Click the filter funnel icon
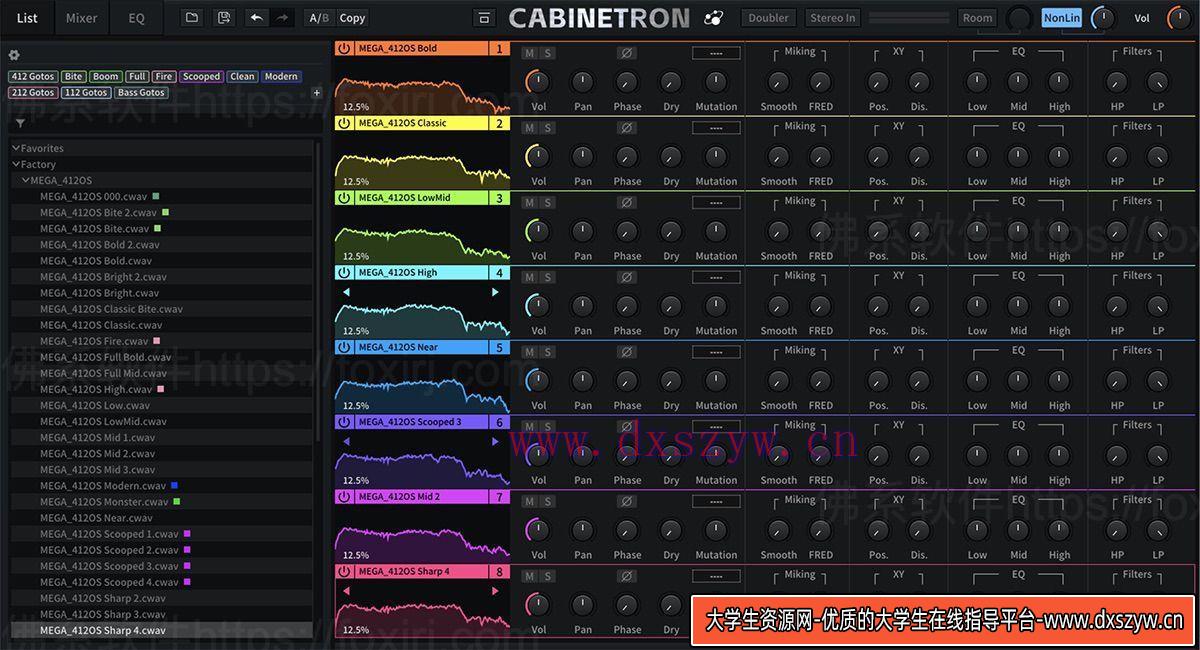The height and width of the screenshot is (650, 1200). pos(20,123)
